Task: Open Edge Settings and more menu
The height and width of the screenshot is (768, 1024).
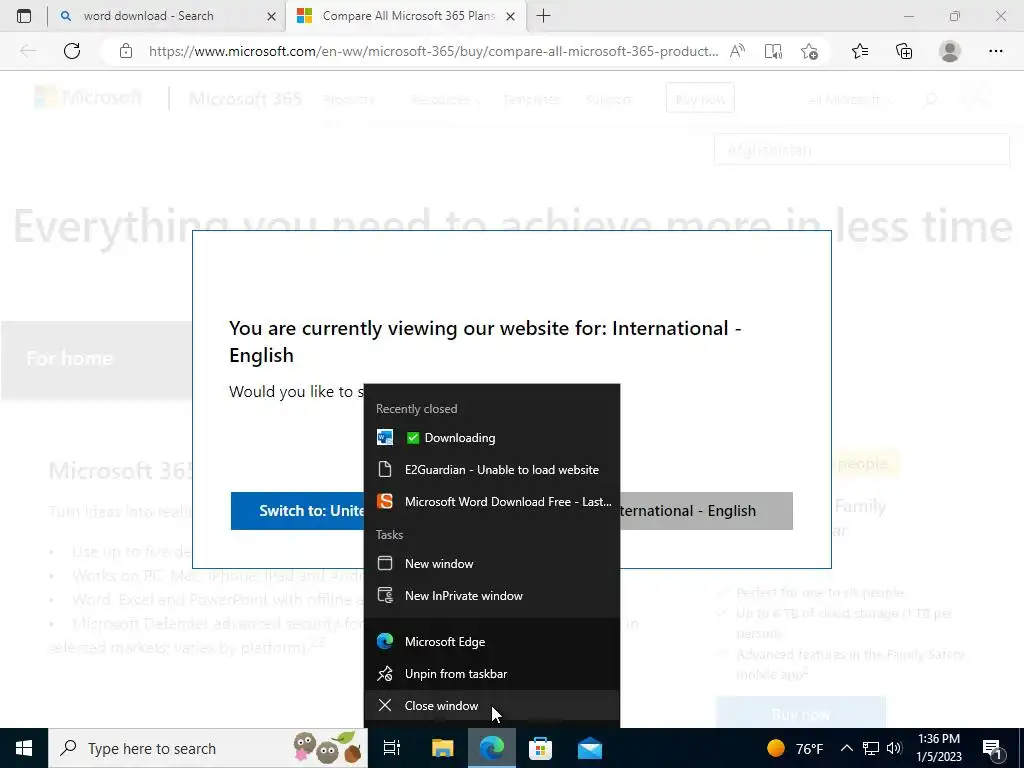Action: [x=995, y=51]
